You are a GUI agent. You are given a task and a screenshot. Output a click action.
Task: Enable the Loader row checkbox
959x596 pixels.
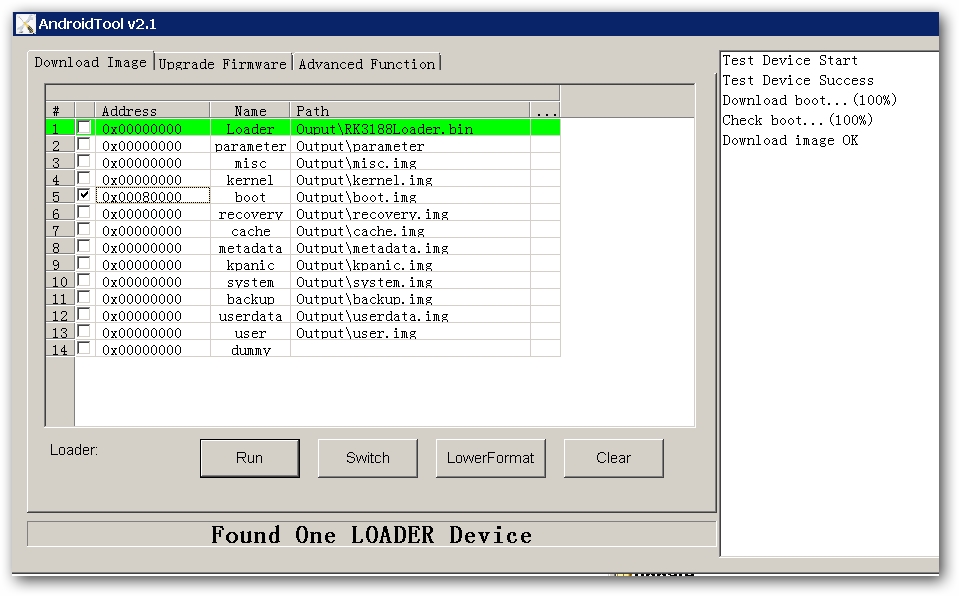click(84, 127)
